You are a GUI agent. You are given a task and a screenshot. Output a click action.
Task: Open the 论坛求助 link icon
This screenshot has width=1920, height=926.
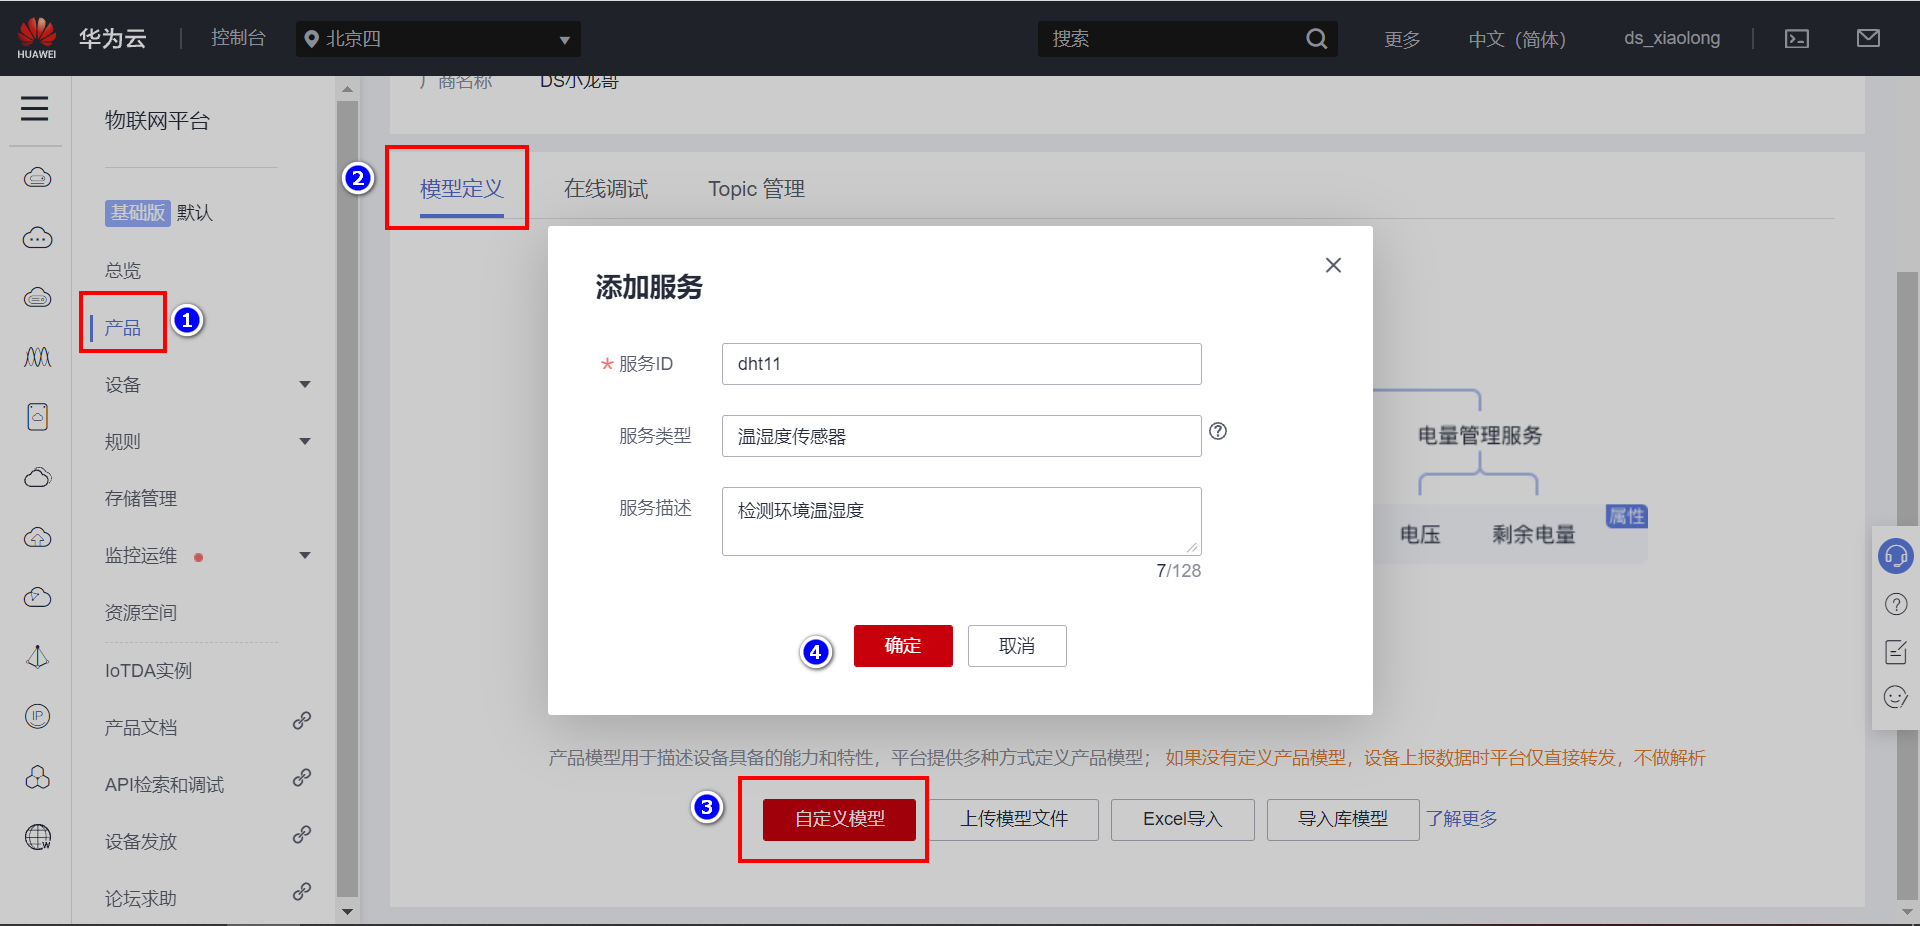[302, 892]
